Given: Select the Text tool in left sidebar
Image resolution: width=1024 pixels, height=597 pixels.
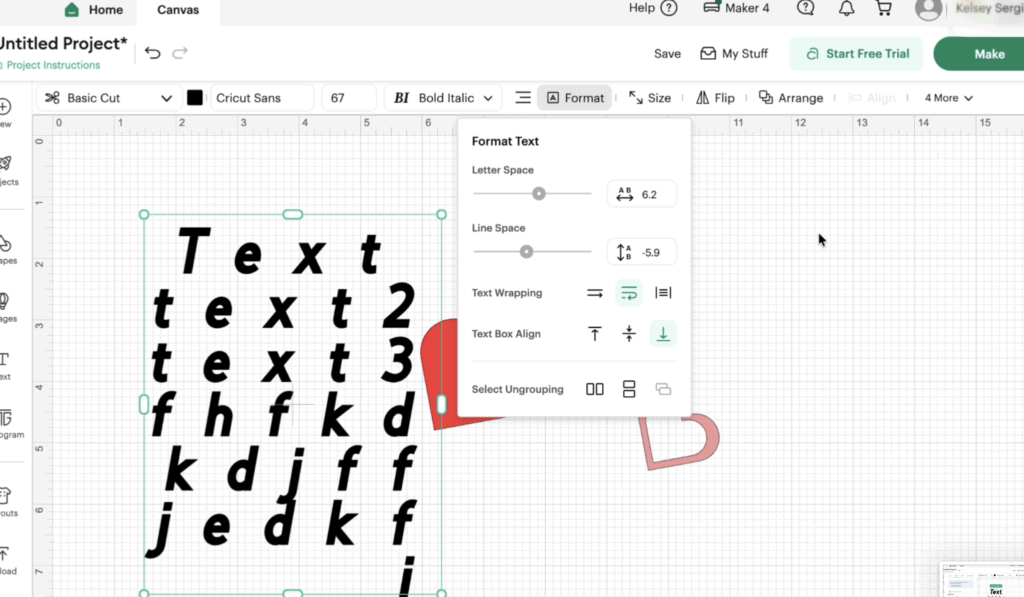Looking at the screenshot, I should click(5, 366).
